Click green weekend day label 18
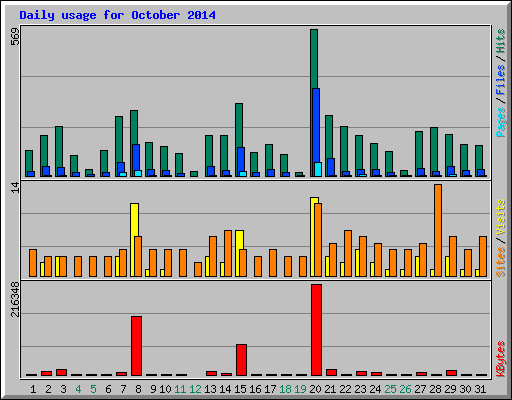 285,389
